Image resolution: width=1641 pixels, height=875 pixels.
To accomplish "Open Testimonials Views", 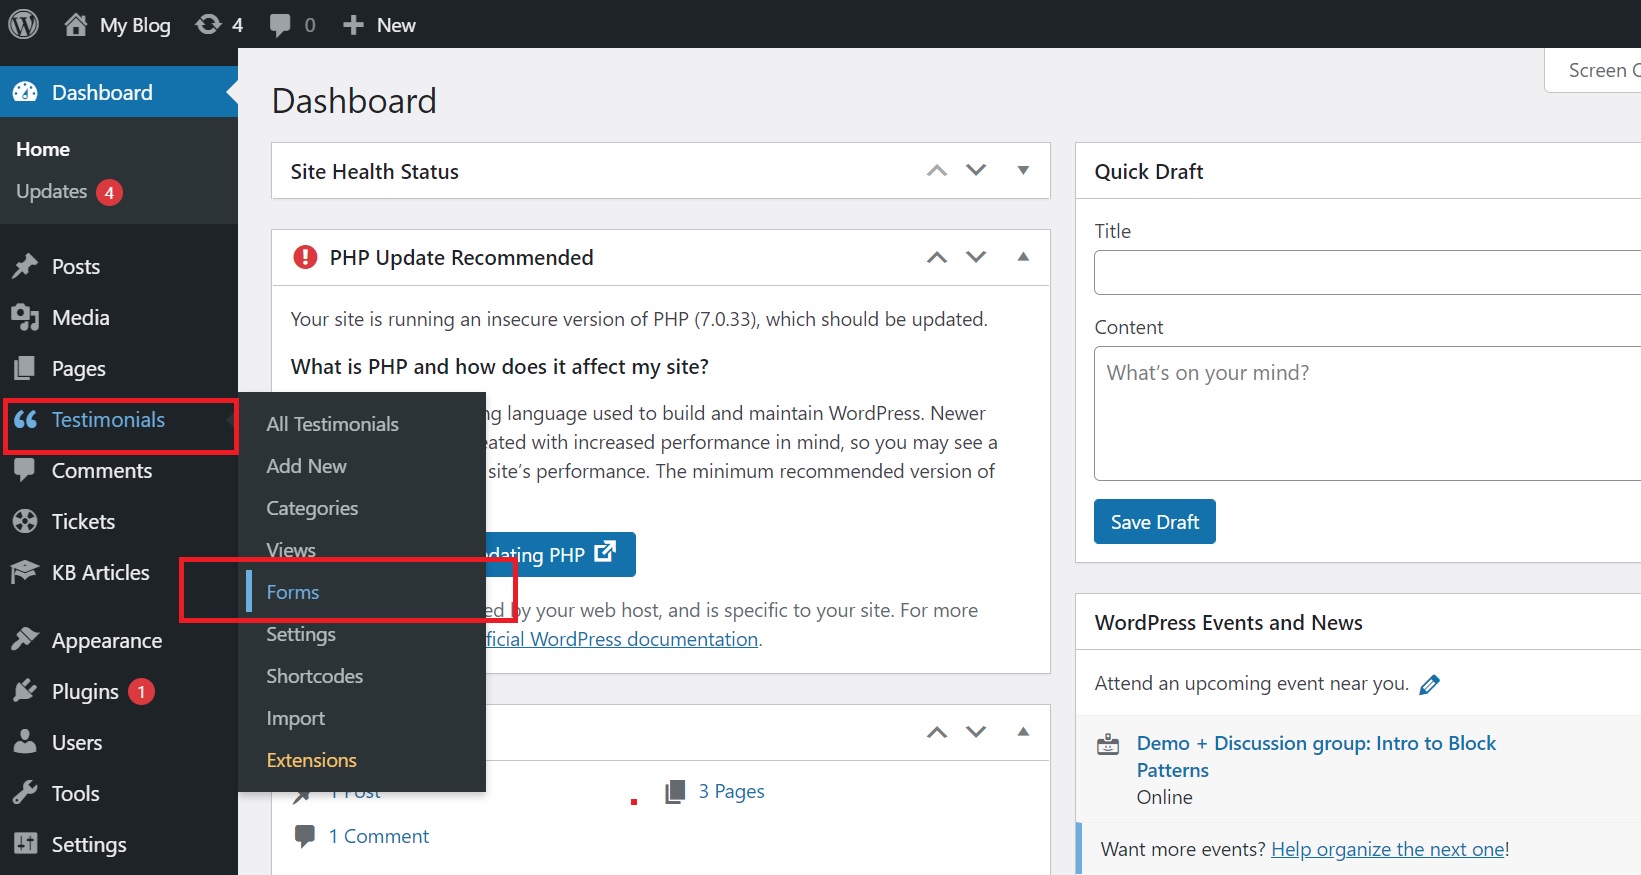I will point(291,550).
